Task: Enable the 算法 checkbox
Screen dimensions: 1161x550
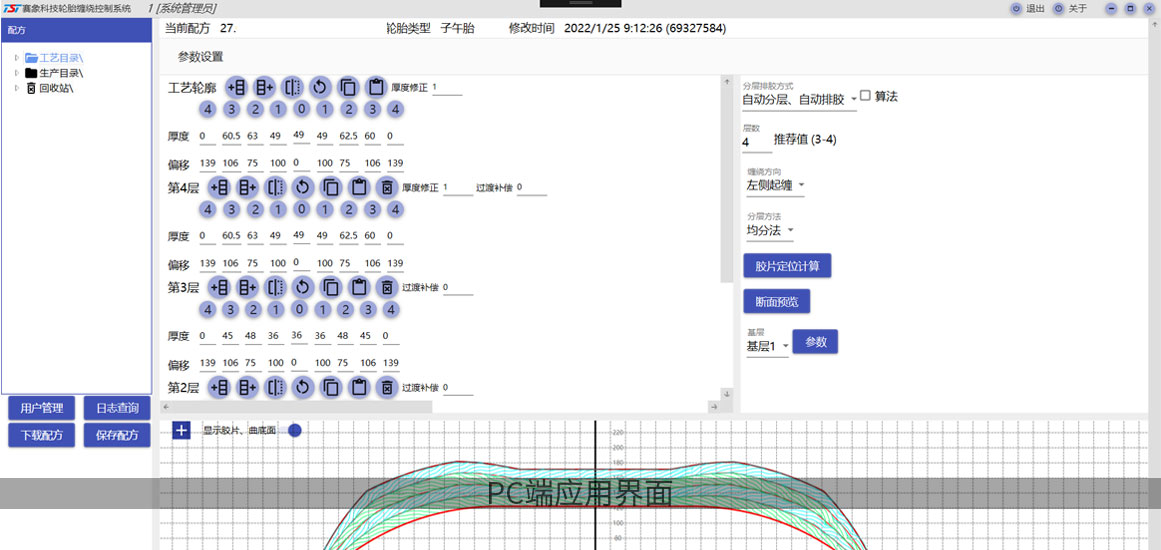Action: click(x=866, y=96)
